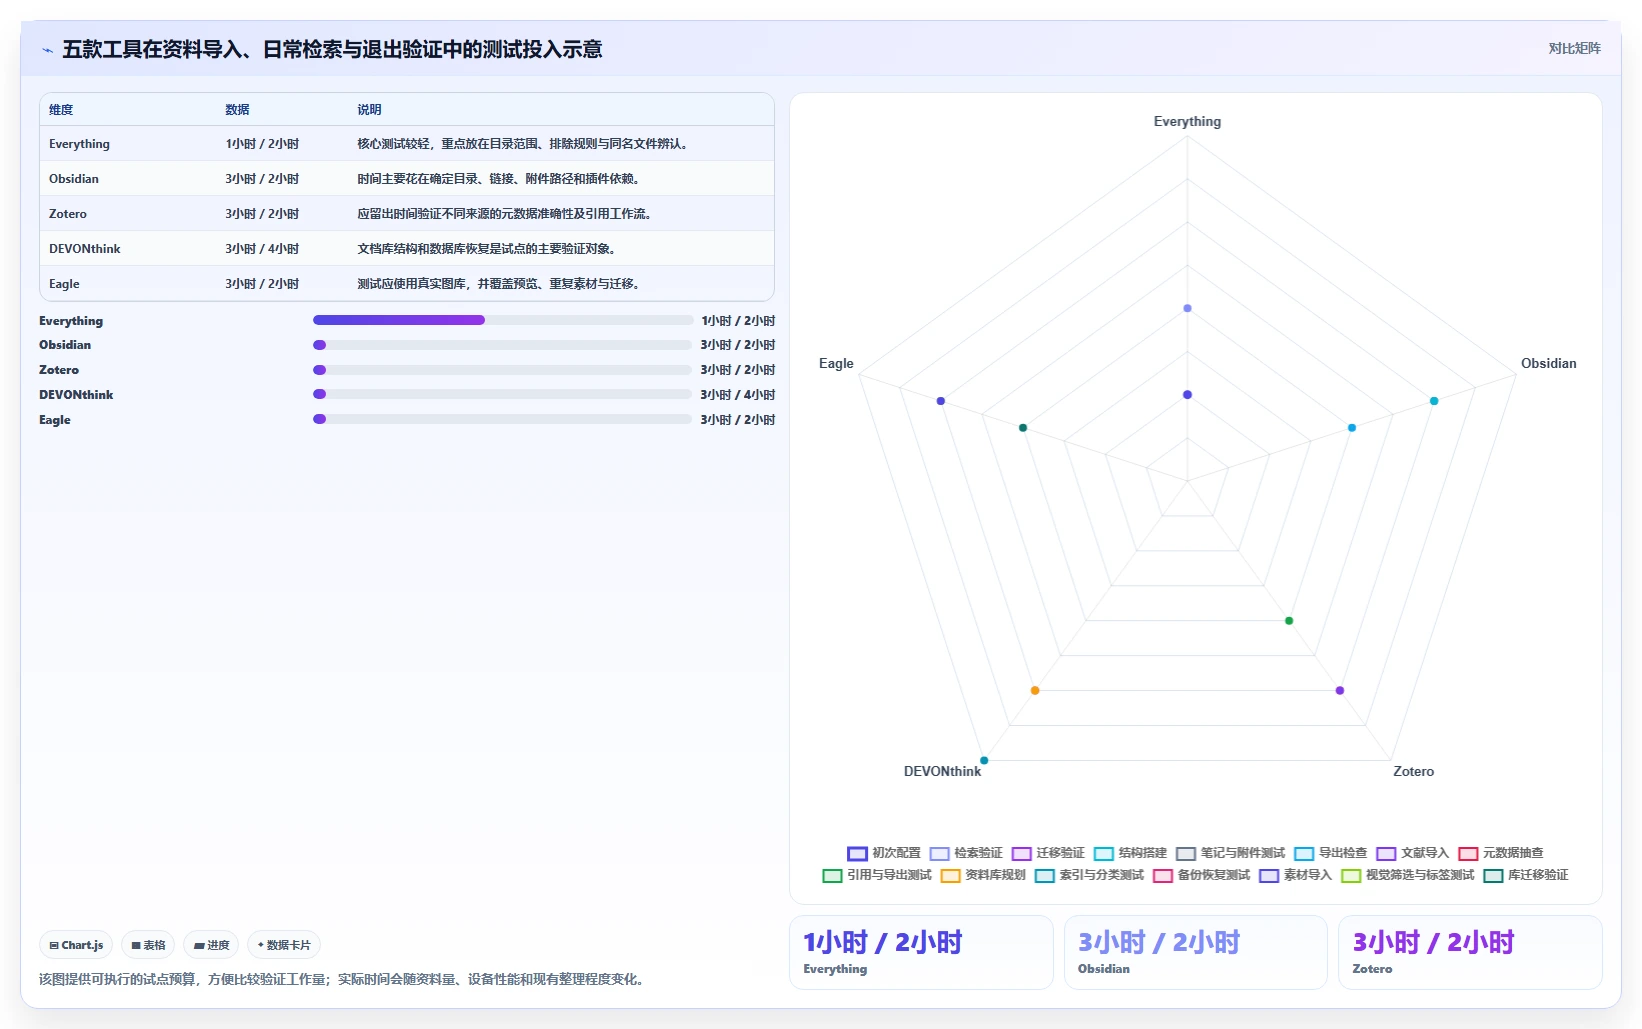Hide 素材导入 series via legend
1642x1029 pixels.
(x=1295, y=875)
